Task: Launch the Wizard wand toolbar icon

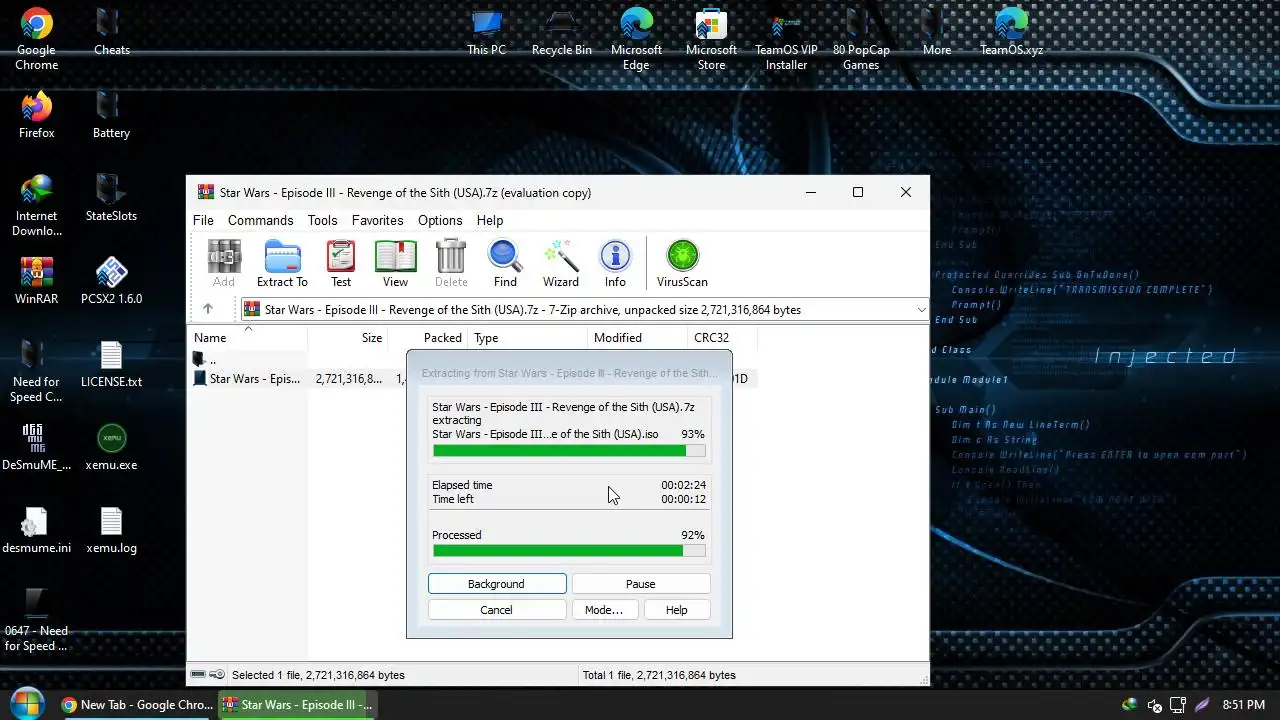Action: coord(561,264)
